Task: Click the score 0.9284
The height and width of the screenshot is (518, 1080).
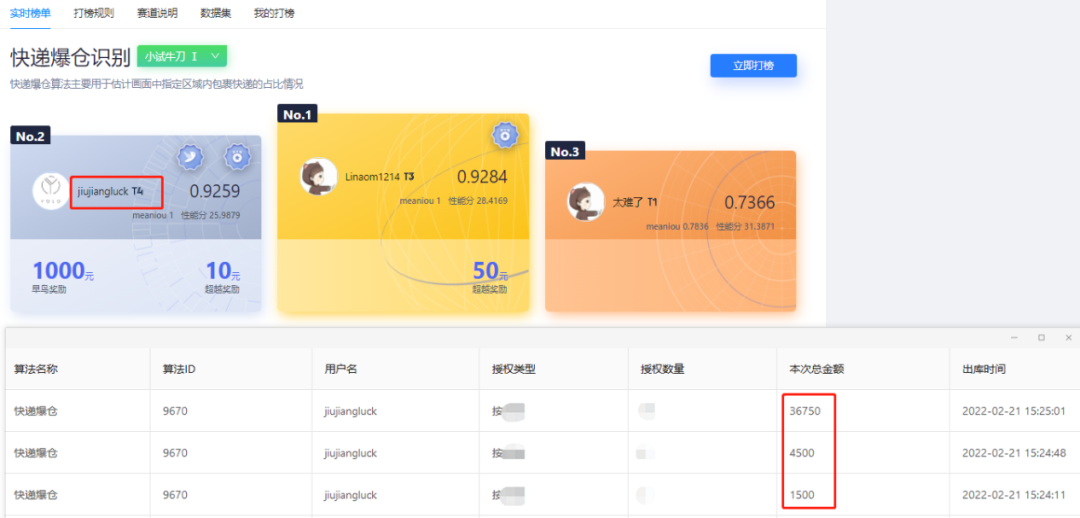Action: tap(482, 177)
